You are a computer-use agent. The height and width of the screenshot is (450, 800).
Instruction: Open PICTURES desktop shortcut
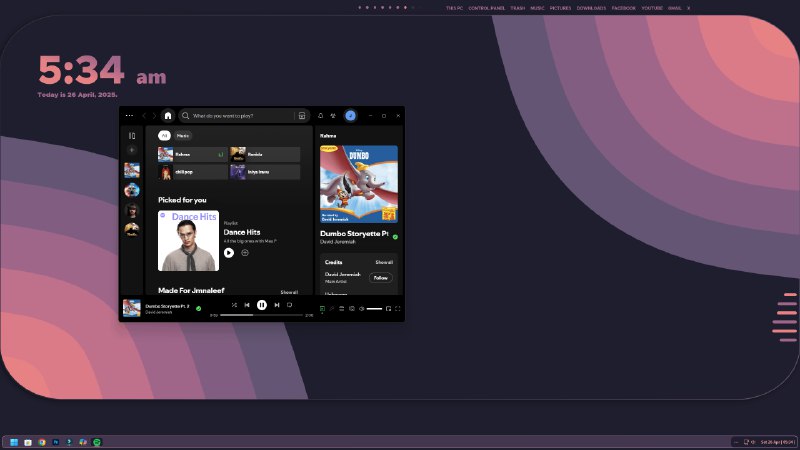(x=560, y=8)
